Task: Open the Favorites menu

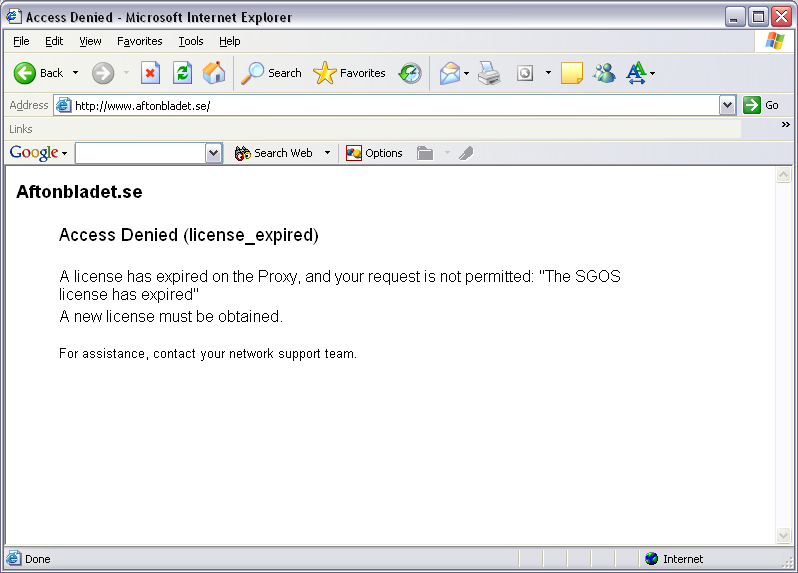Action: pyautogui.click(x=139, y=41)
